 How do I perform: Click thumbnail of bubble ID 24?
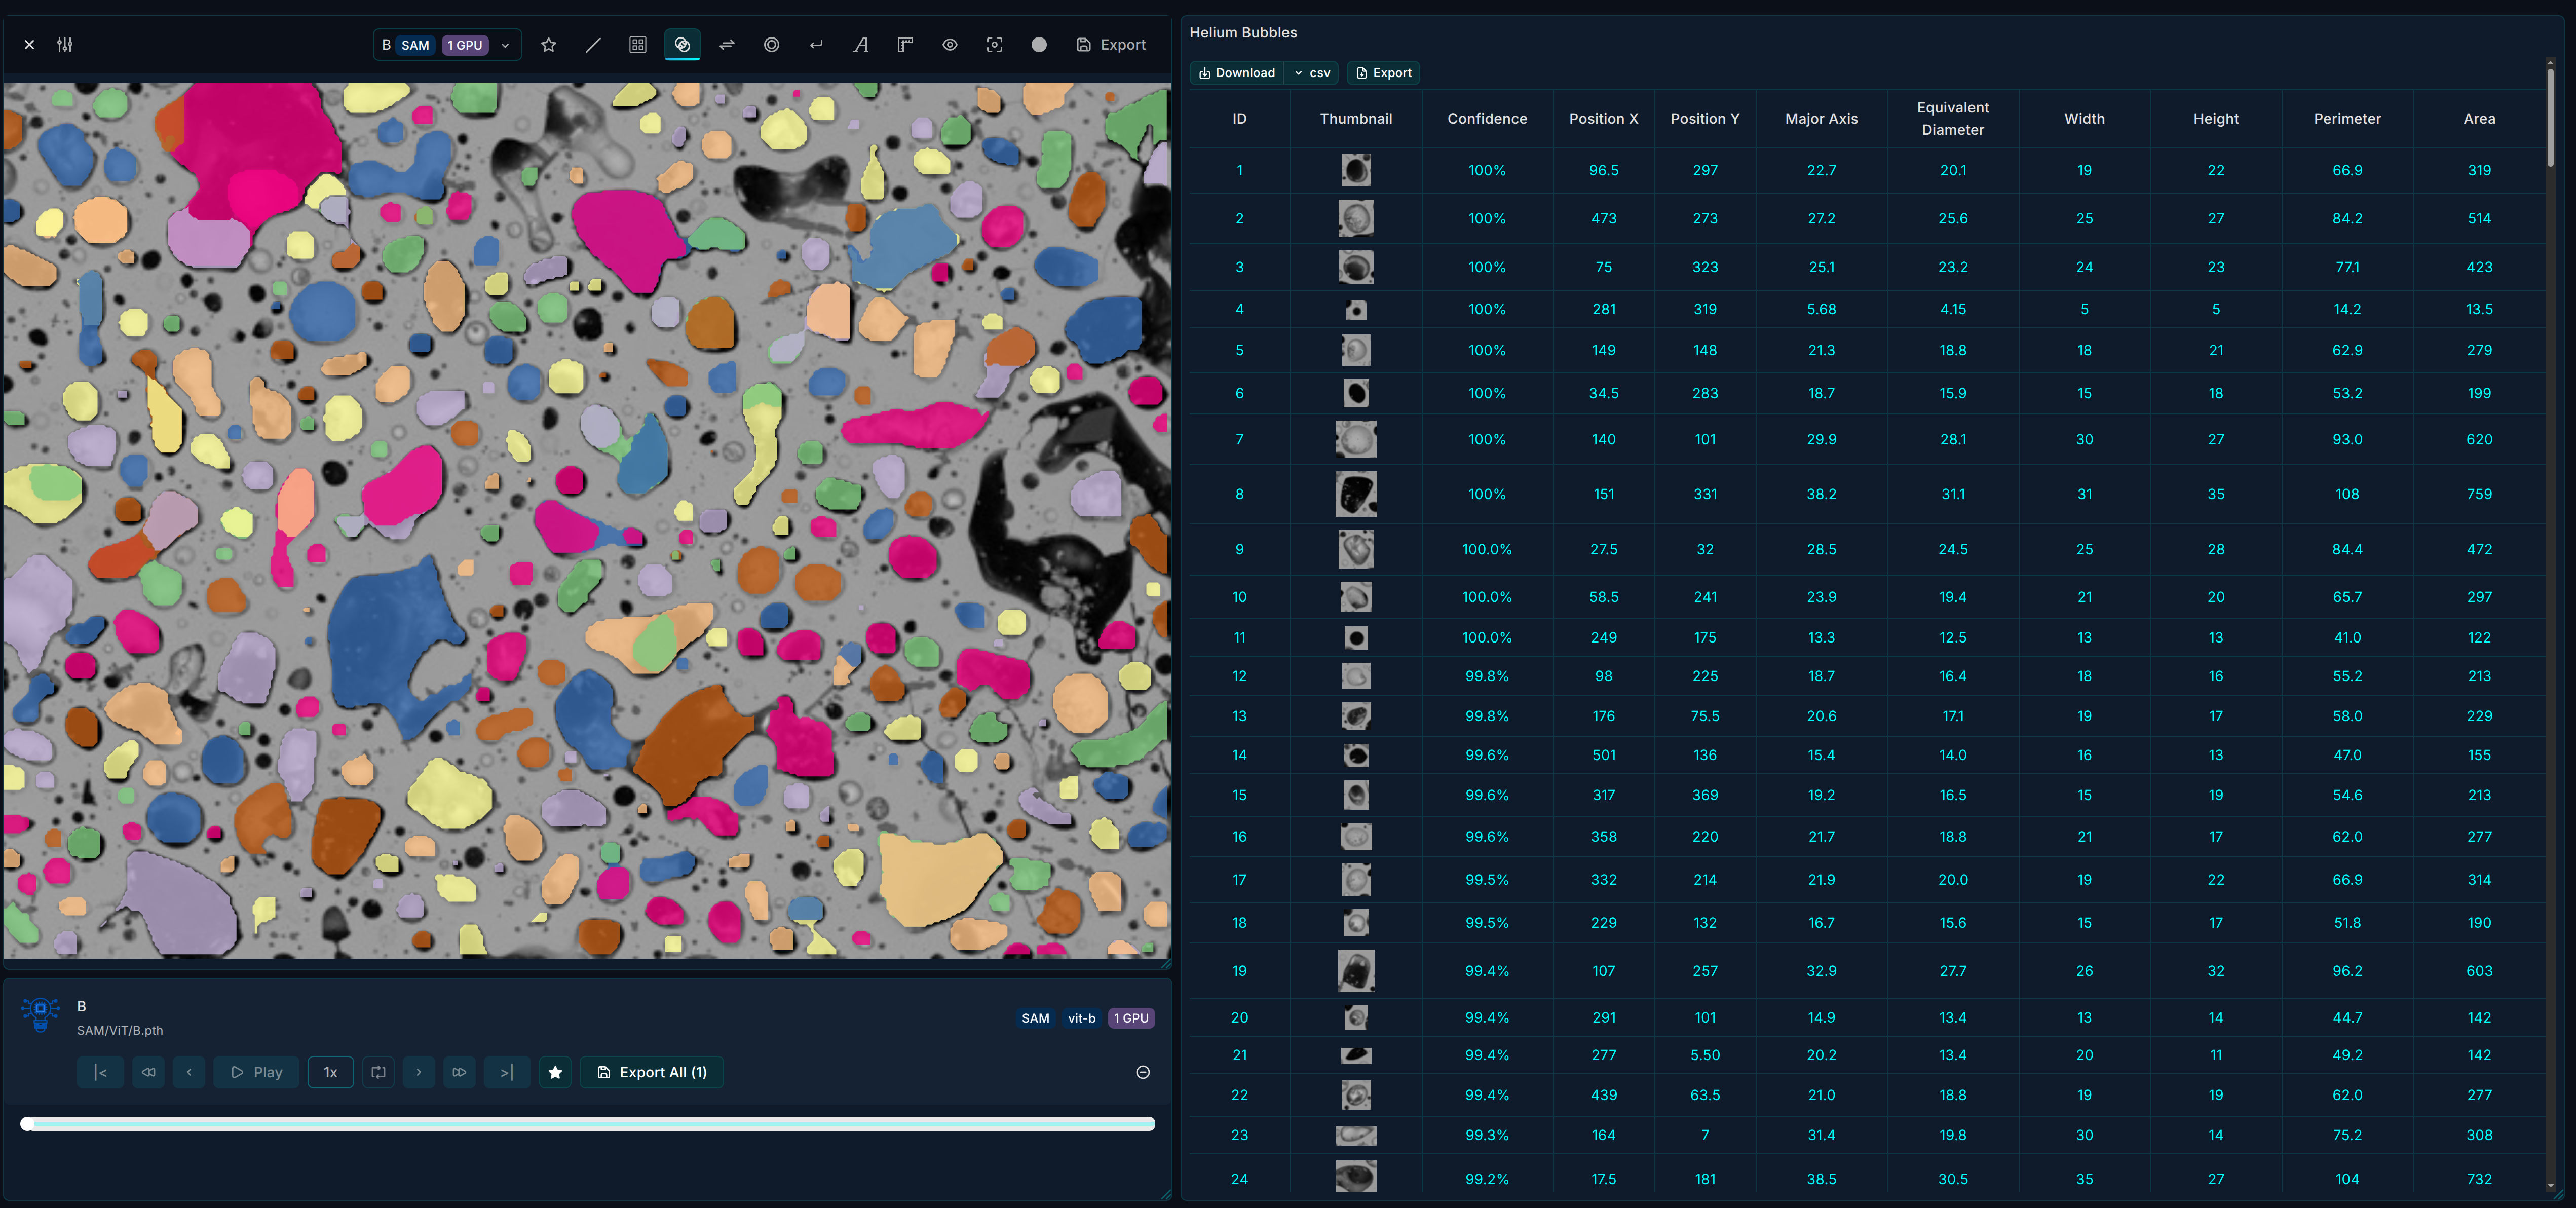point(1355,1177)
